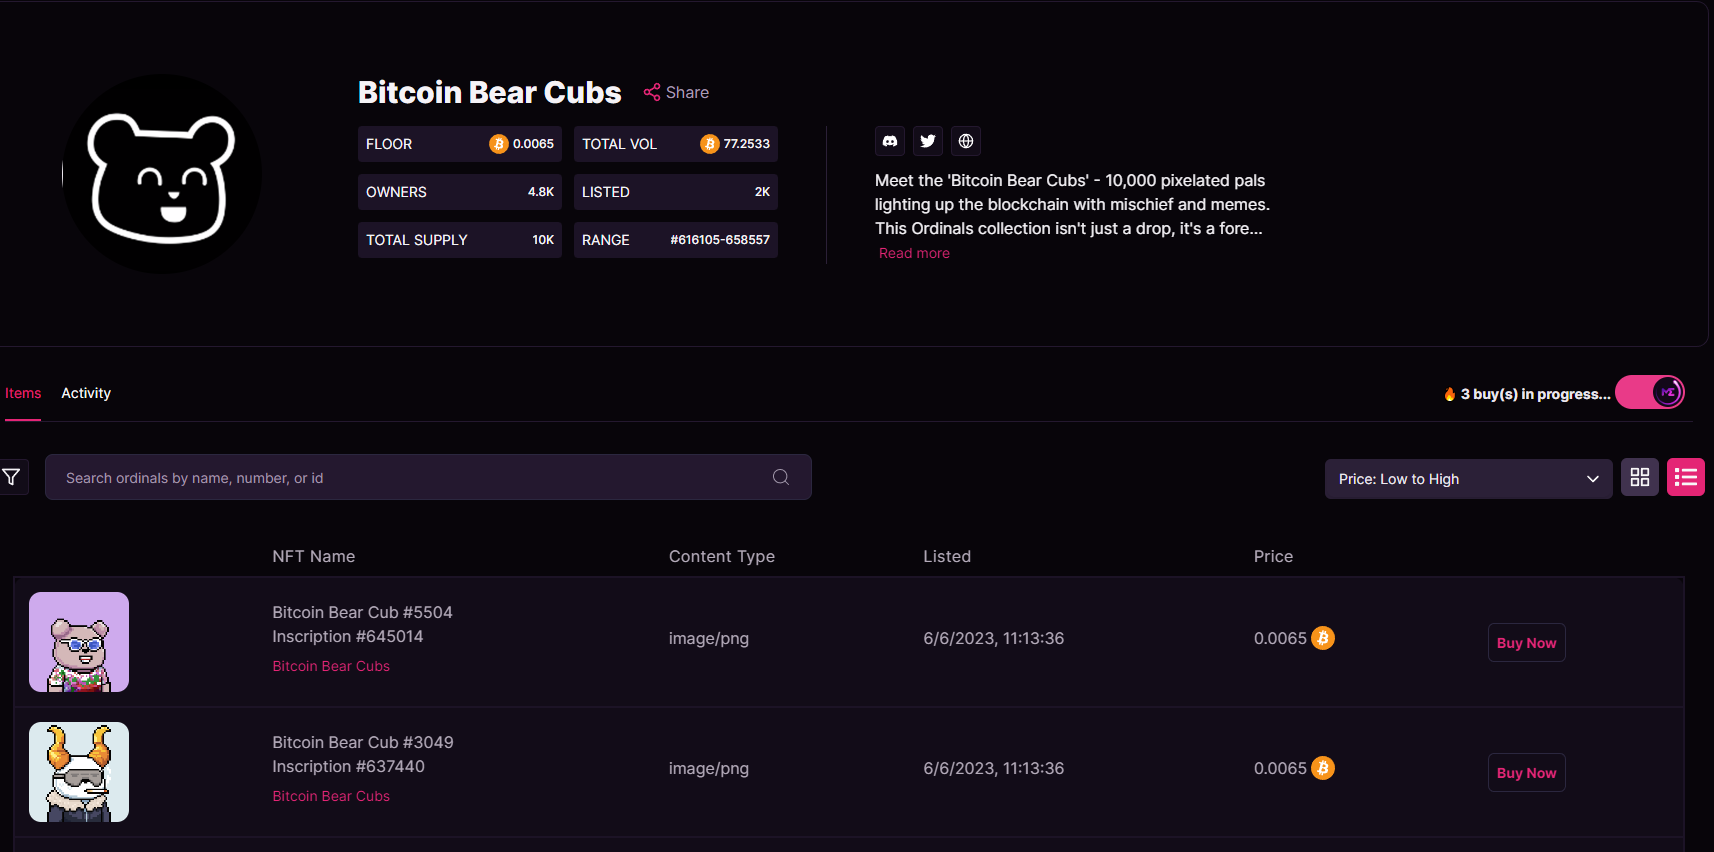The image size is (1714, 852).
Task: Buy Bitcoin Bear Cub #5504 now
Action: point(1526,643)
